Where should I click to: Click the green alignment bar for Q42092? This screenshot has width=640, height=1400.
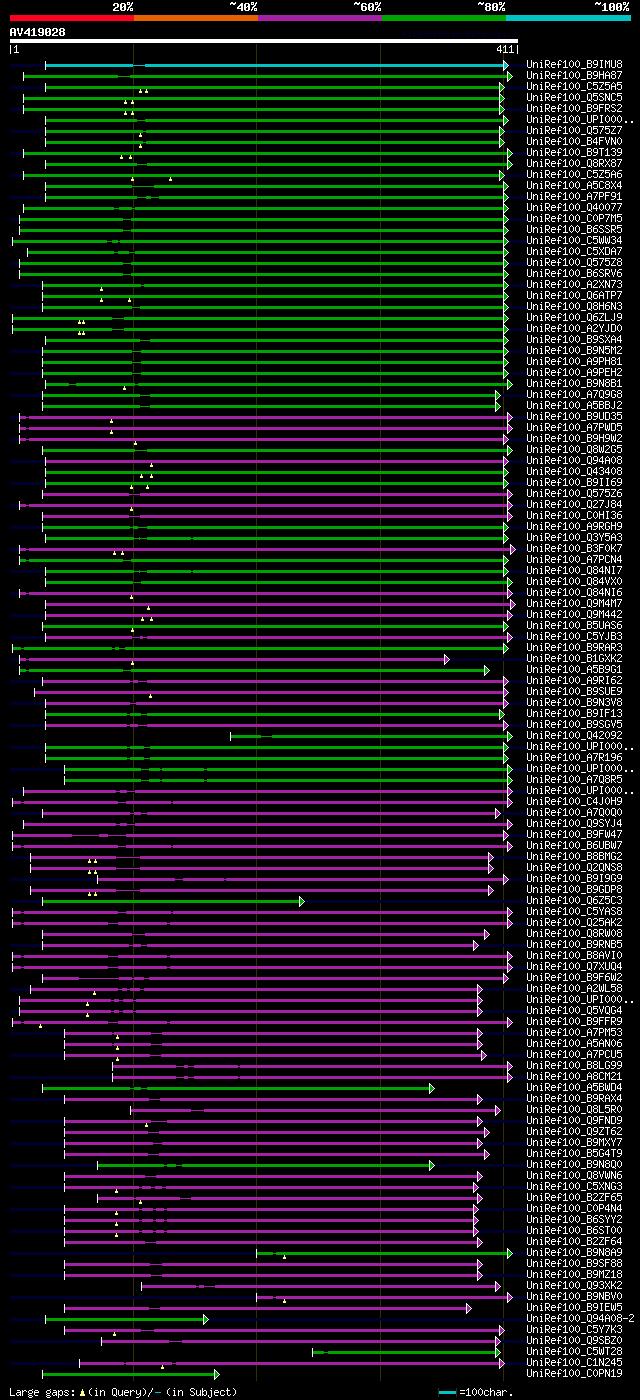pyautogui.click(x=370, y=735)
